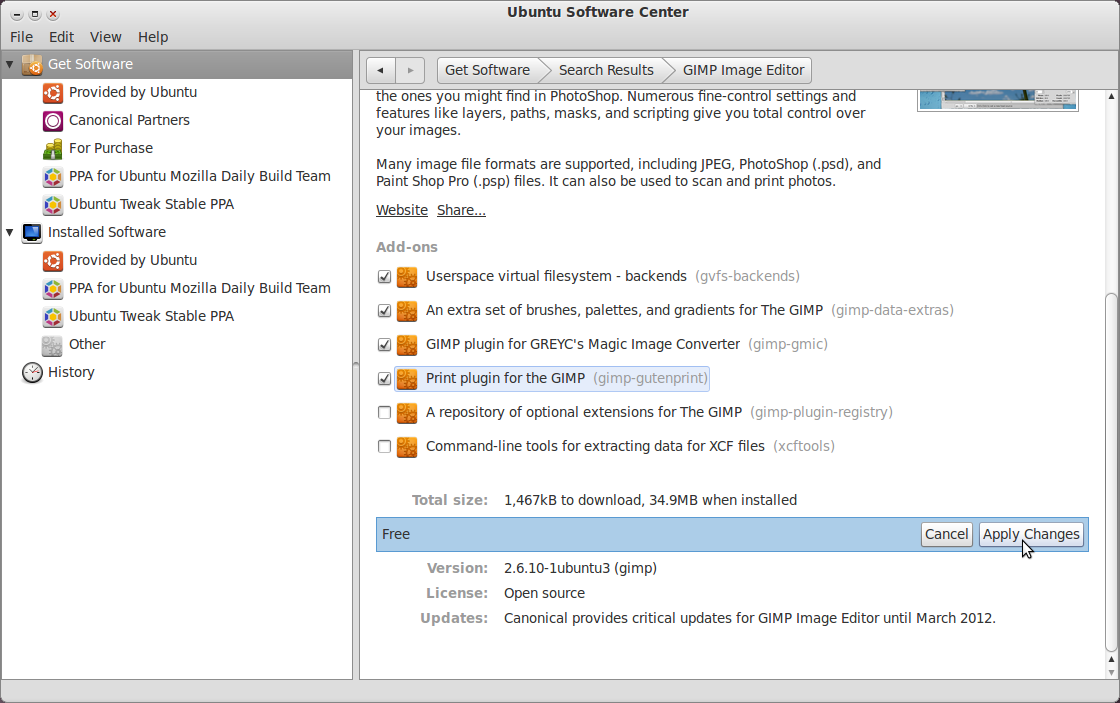1120x703 pixels.
Task: Uncheck extra brushes, palettes and gradients add-on
Action: [384, 311]
